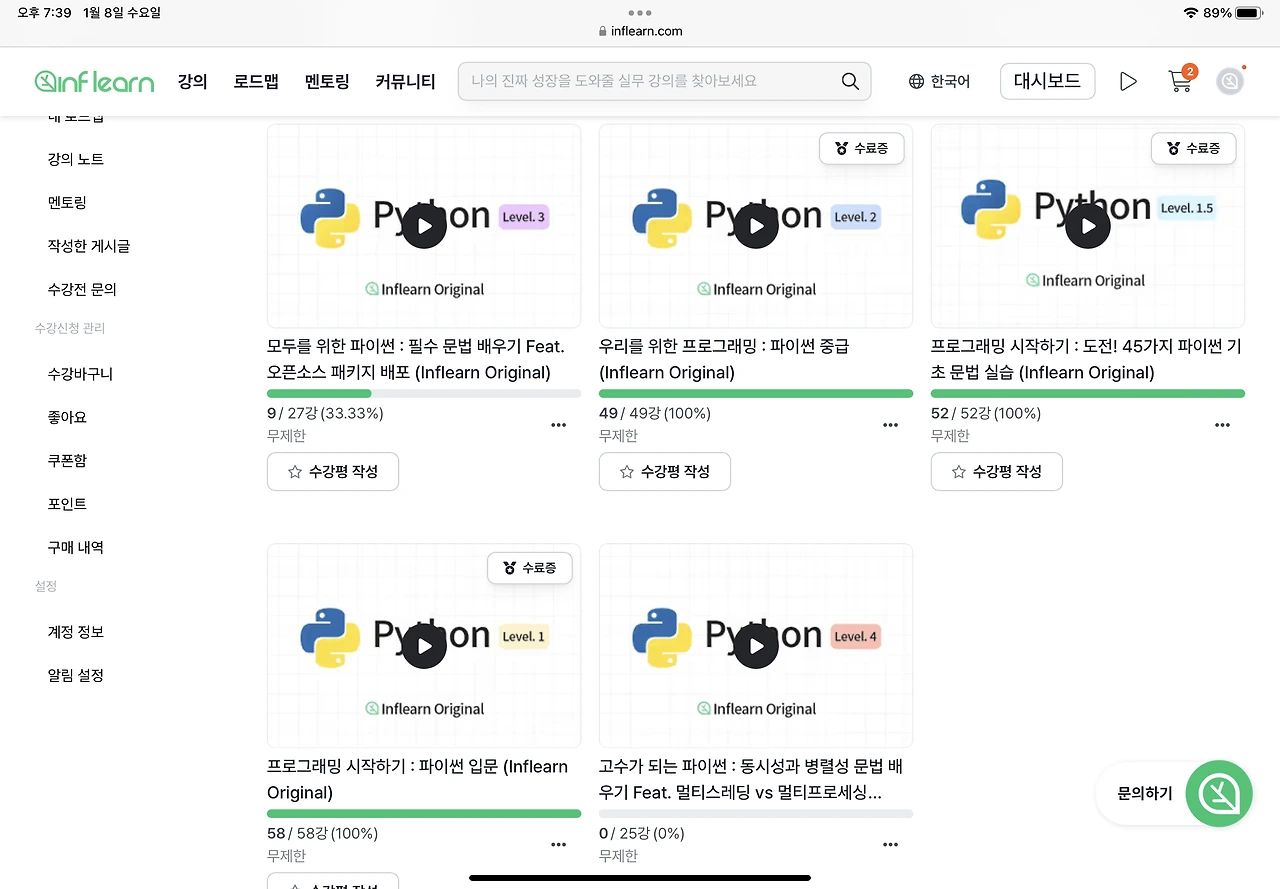Open the 강의 menu
Viewport: 1280px width, 889px height.
(x=192, y=82)
